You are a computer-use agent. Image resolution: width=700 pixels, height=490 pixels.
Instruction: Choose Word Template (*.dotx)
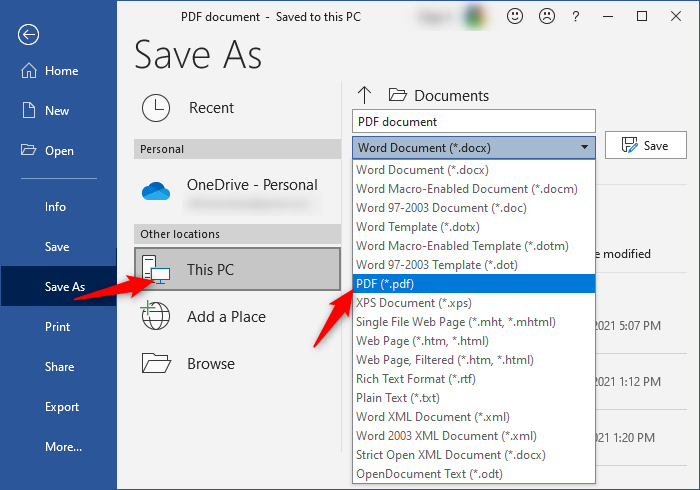click(x=474, y=227)
